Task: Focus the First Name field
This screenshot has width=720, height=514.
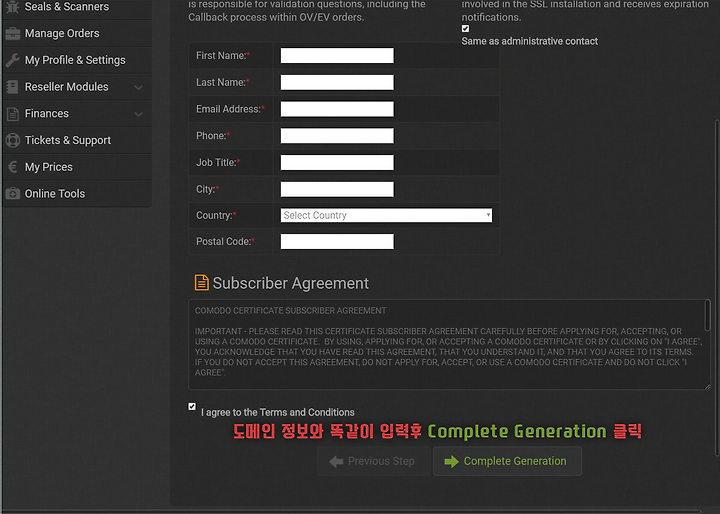Action: pos(337,56)
